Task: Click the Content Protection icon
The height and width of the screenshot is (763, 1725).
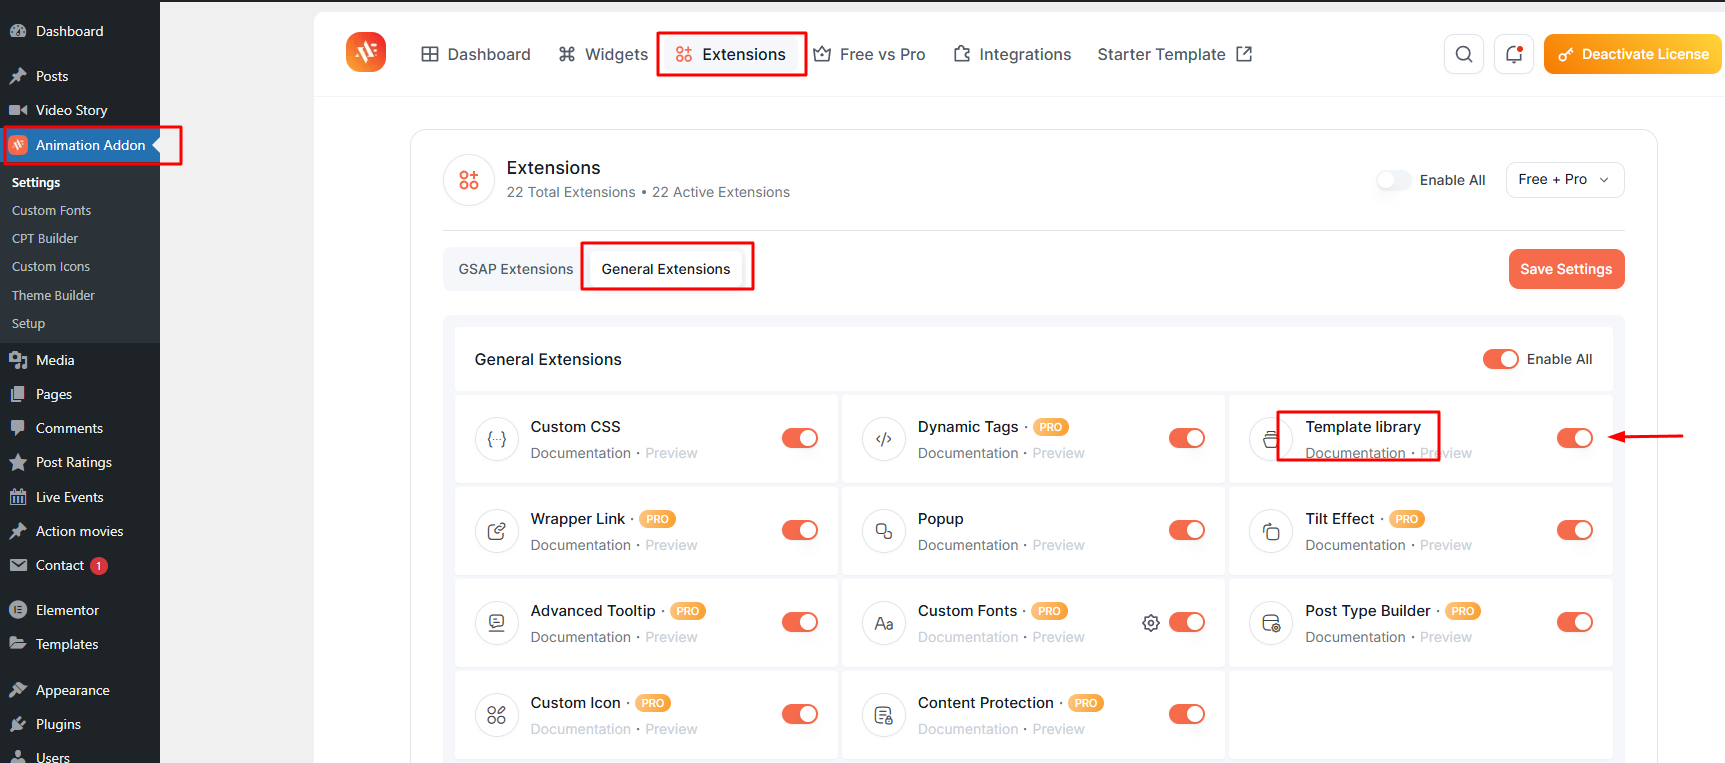Action: click(x=884, y=715)
